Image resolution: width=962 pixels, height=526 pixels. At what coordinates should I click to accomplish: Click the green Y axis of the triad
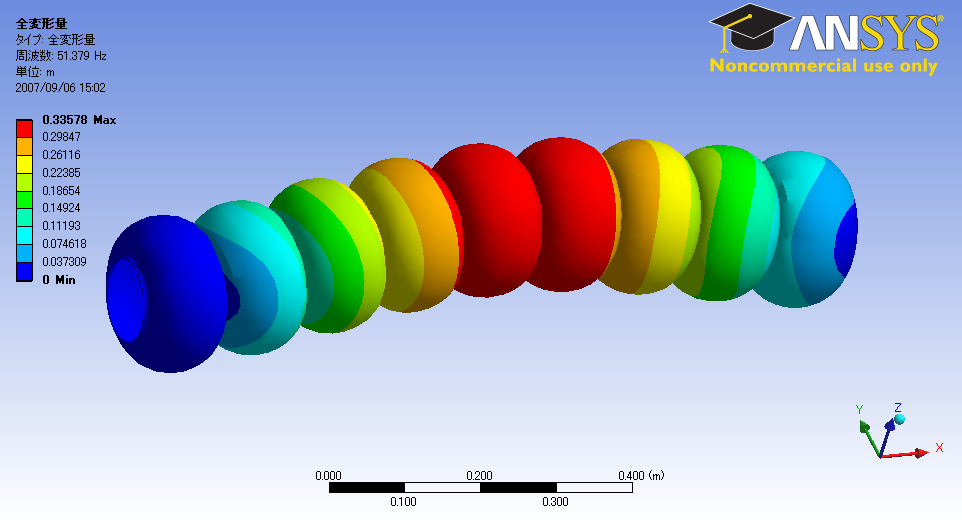point(870,438)
